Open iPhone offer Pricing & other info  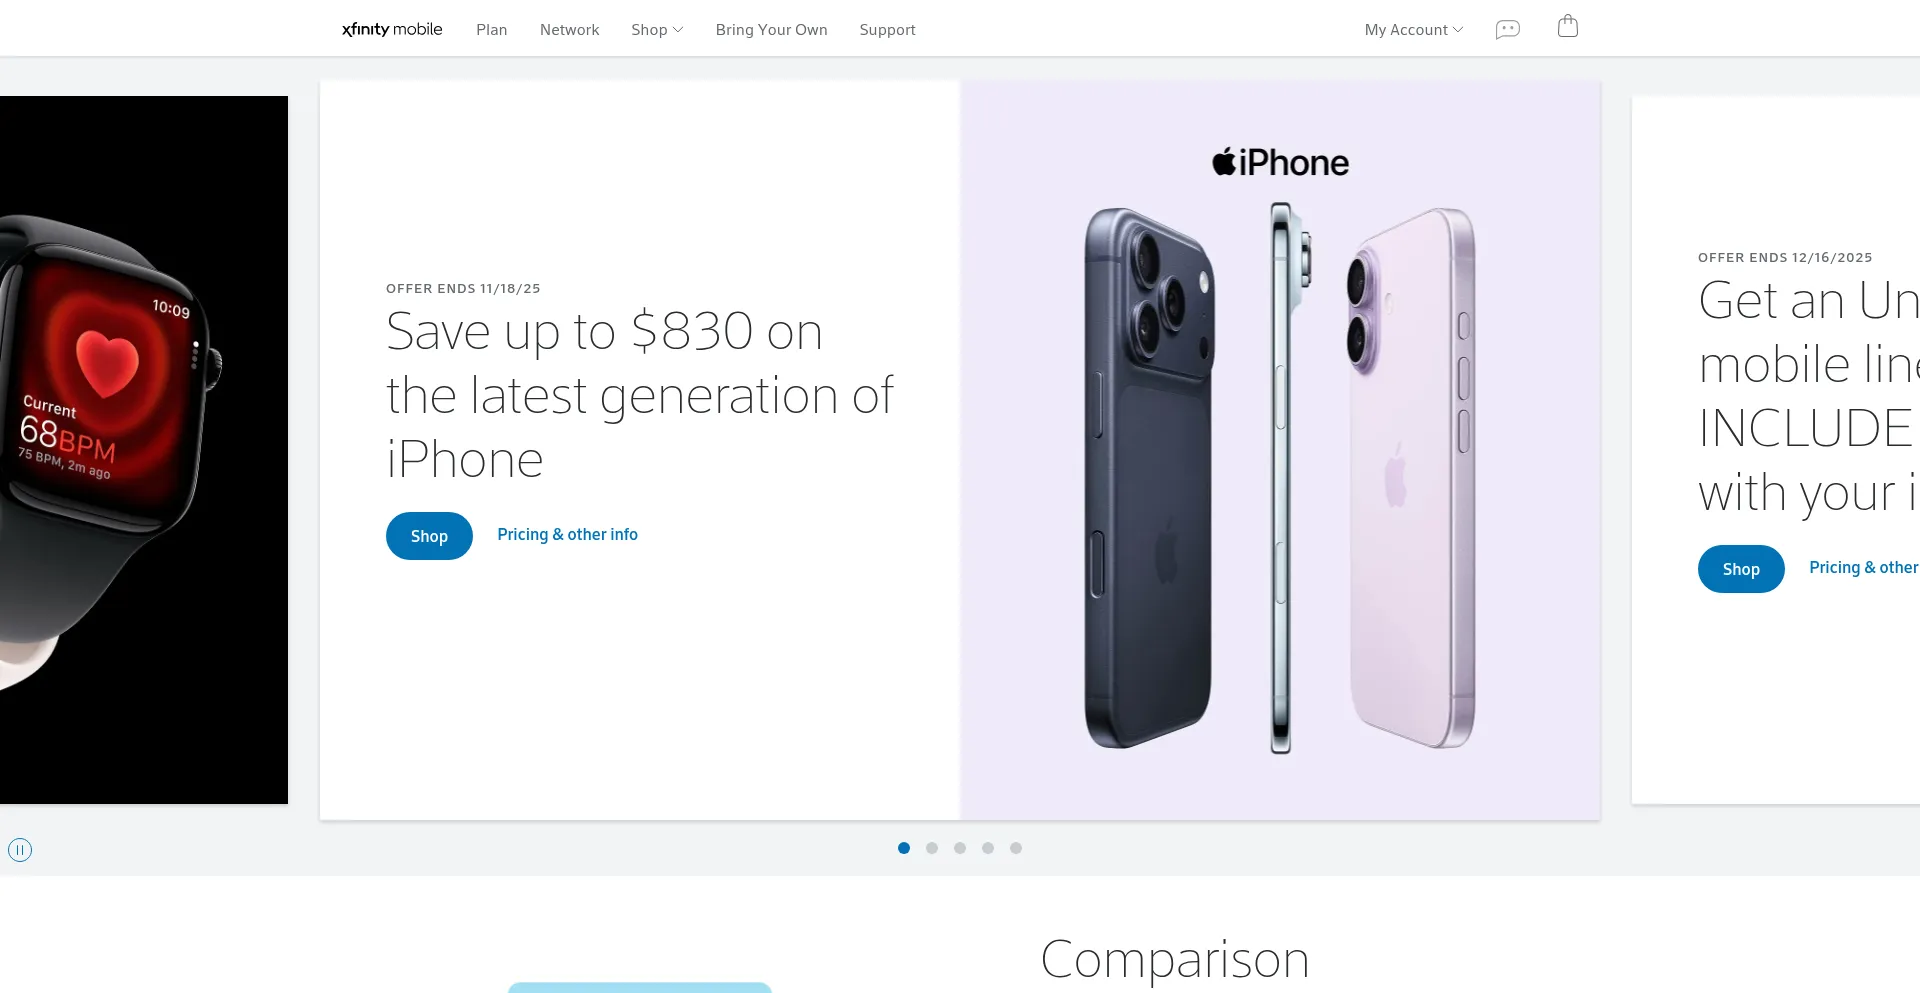point(567,535)
